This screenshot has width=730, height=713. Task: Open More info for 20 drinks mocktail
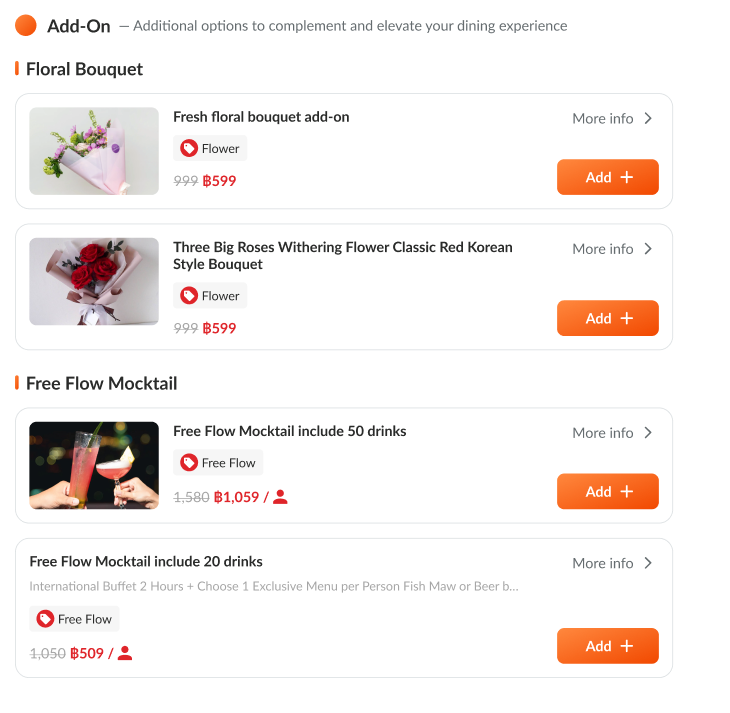(x=611, y=563)
